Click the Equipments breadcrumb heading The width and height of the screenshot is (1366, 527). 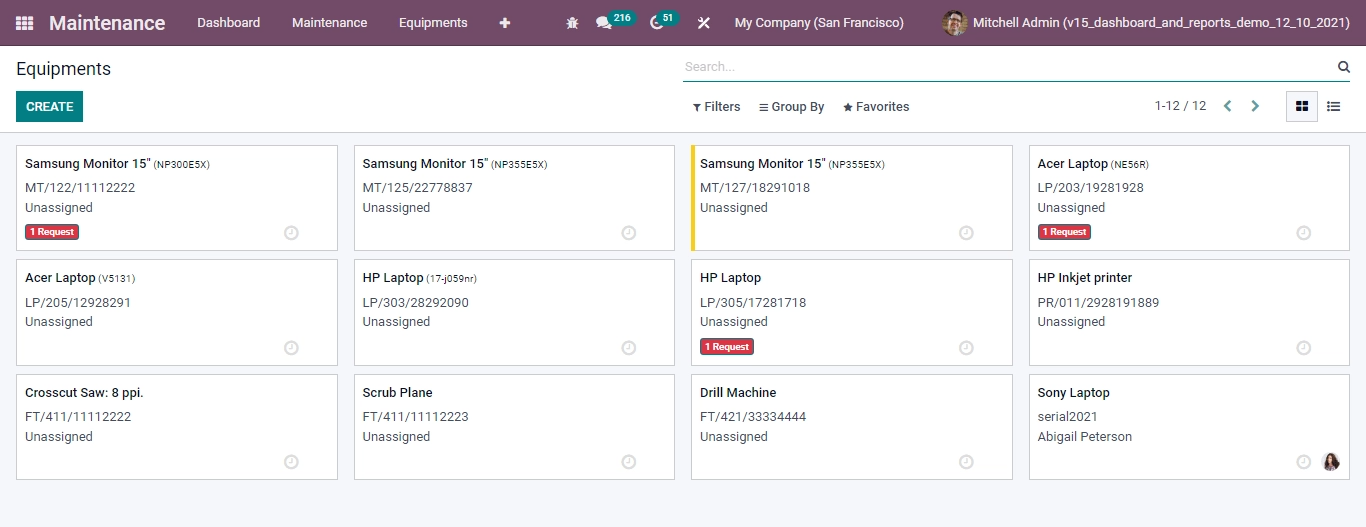click(x=64, y=69)
